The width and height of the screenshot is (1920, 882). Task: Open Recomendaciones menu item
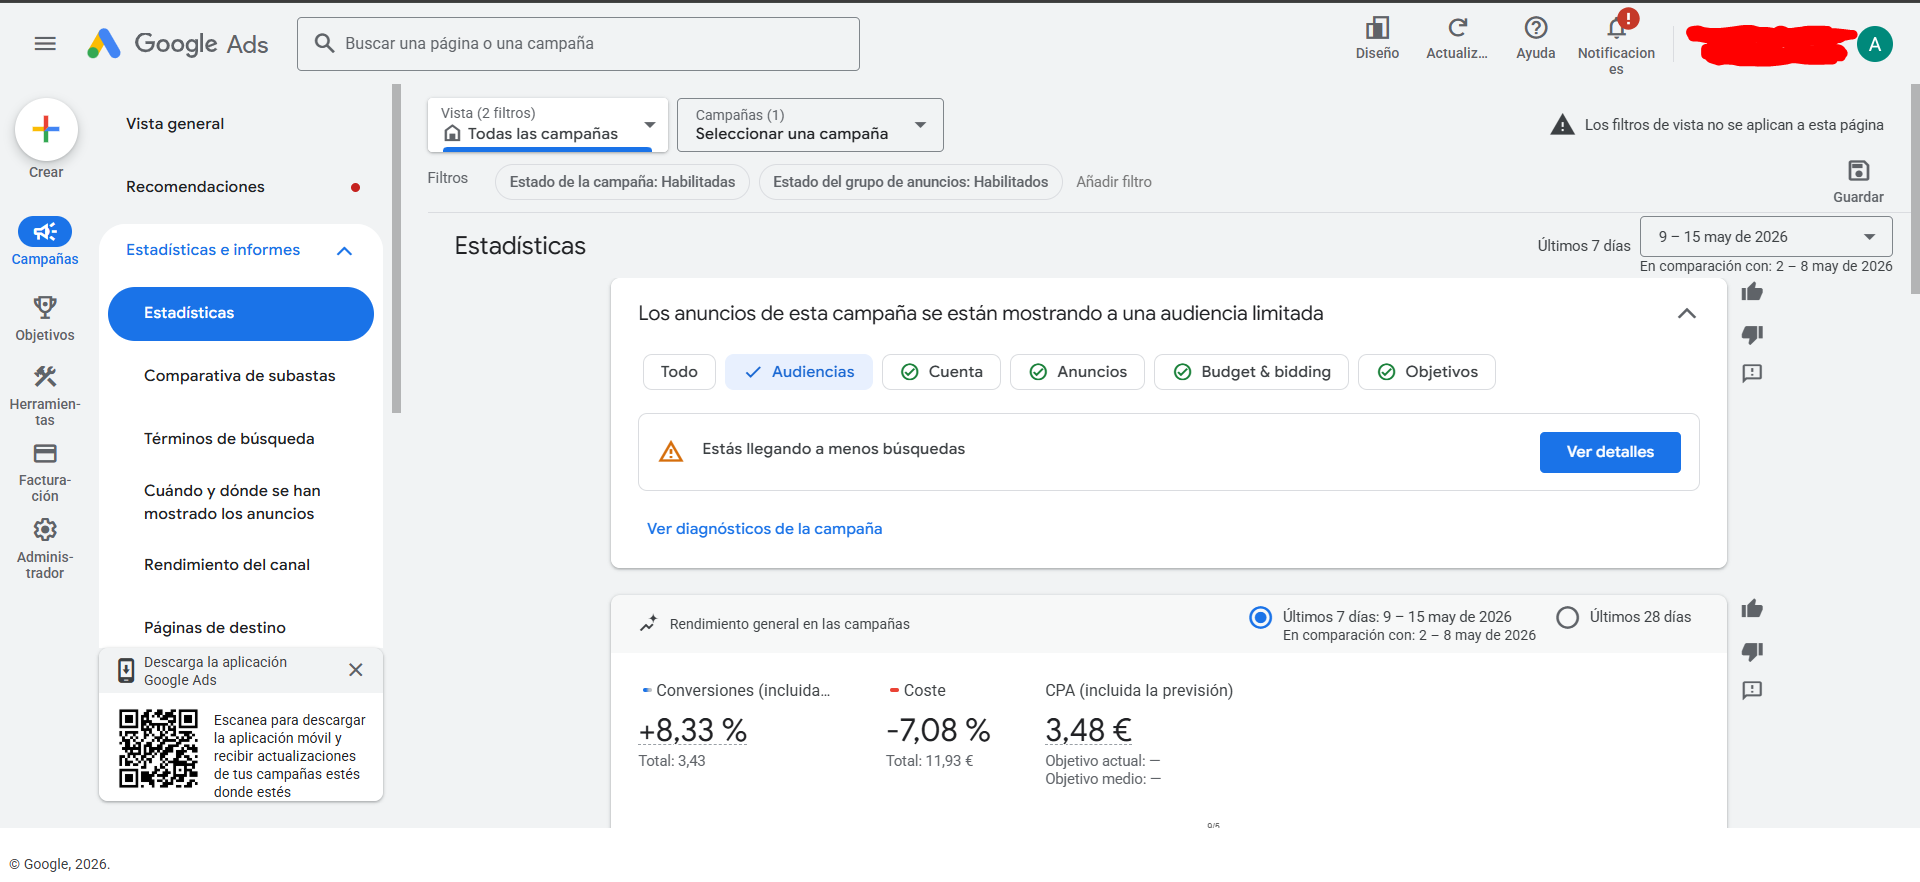point(195,187)
